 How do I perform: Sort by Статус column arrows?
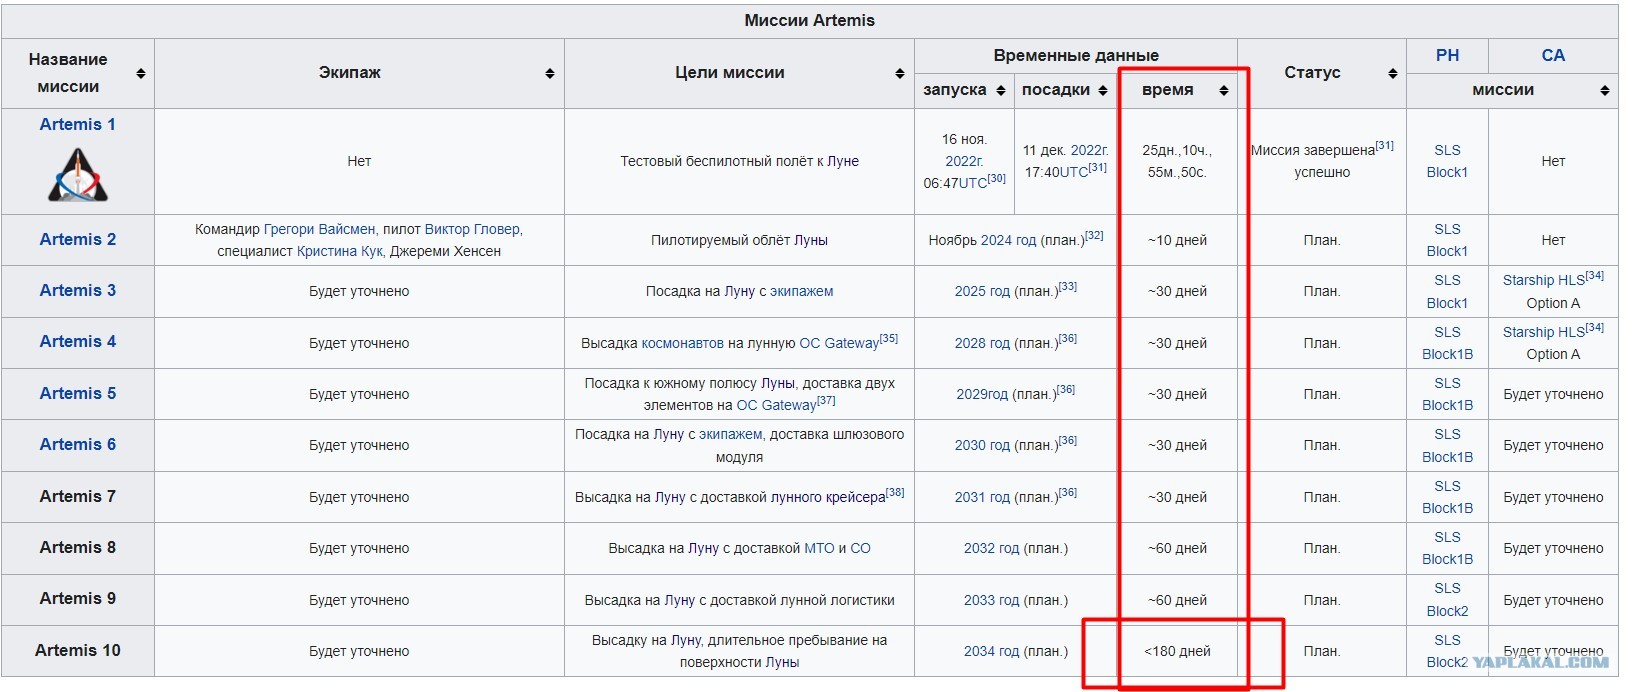pos(1393,73)
